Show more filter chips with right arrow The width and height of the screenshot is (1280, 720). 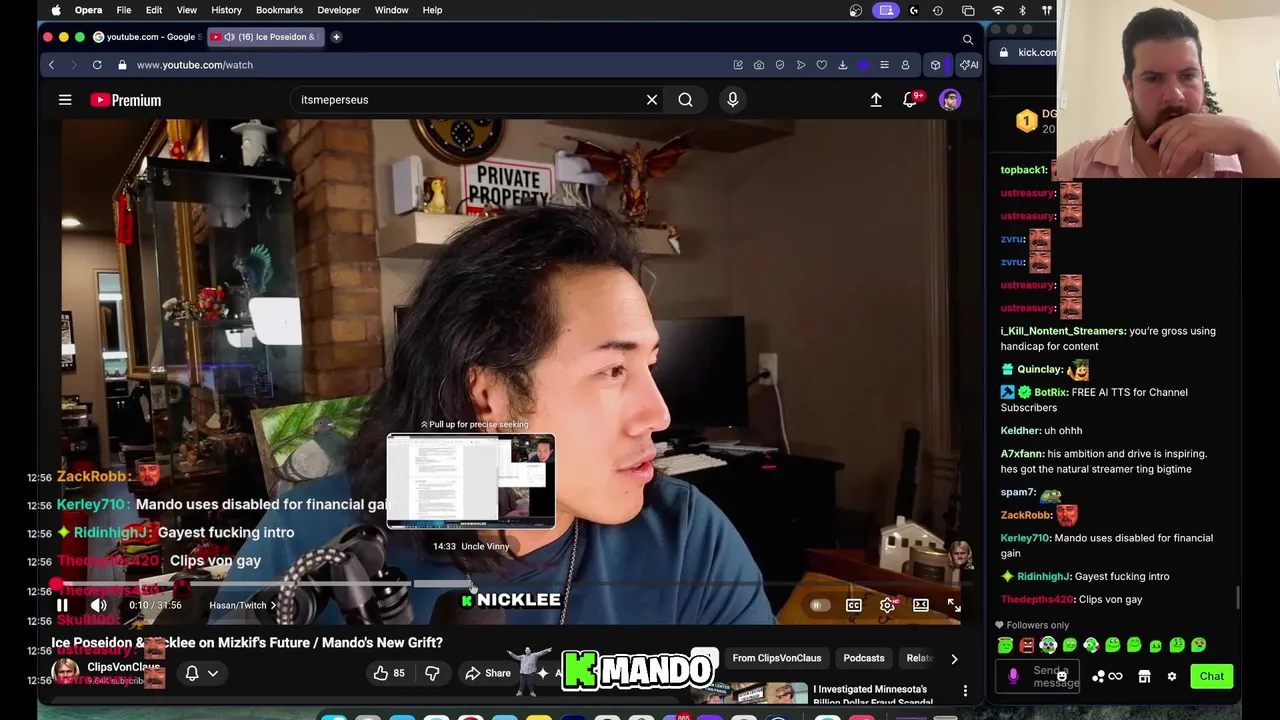(x=954, y=658)
